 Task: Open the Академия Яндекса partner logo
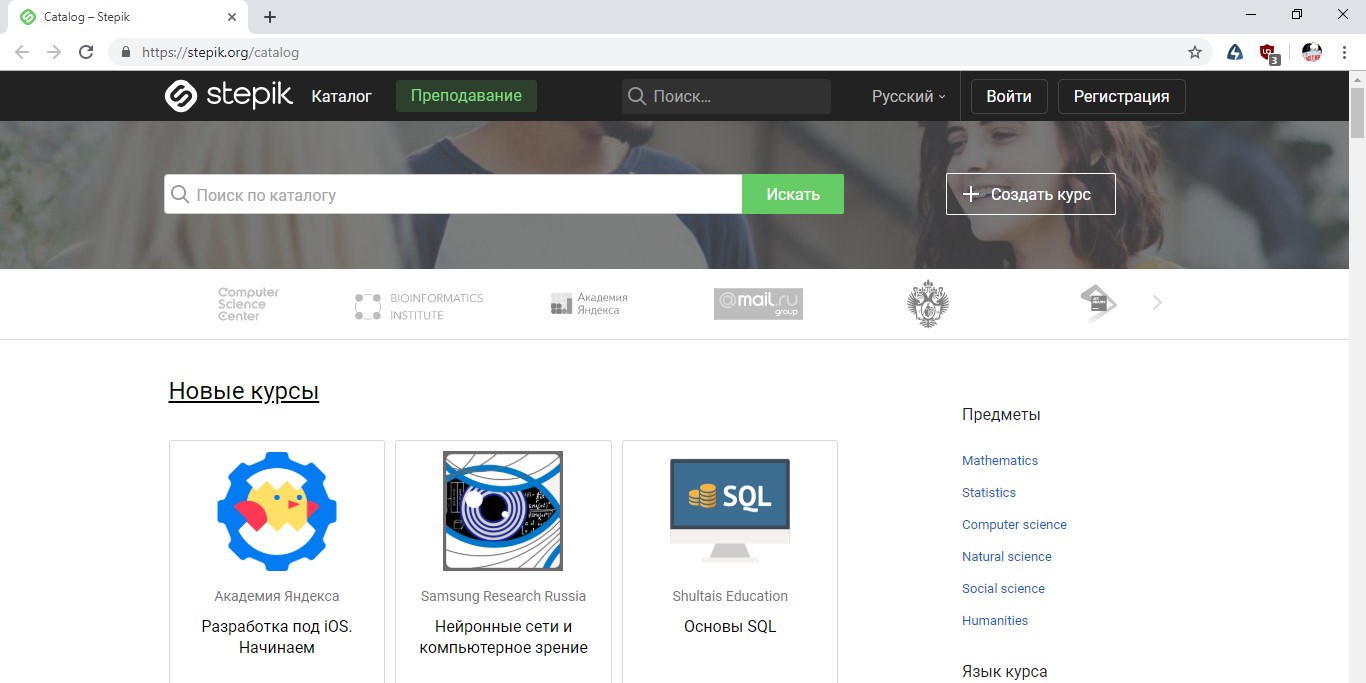click(589, 304)
